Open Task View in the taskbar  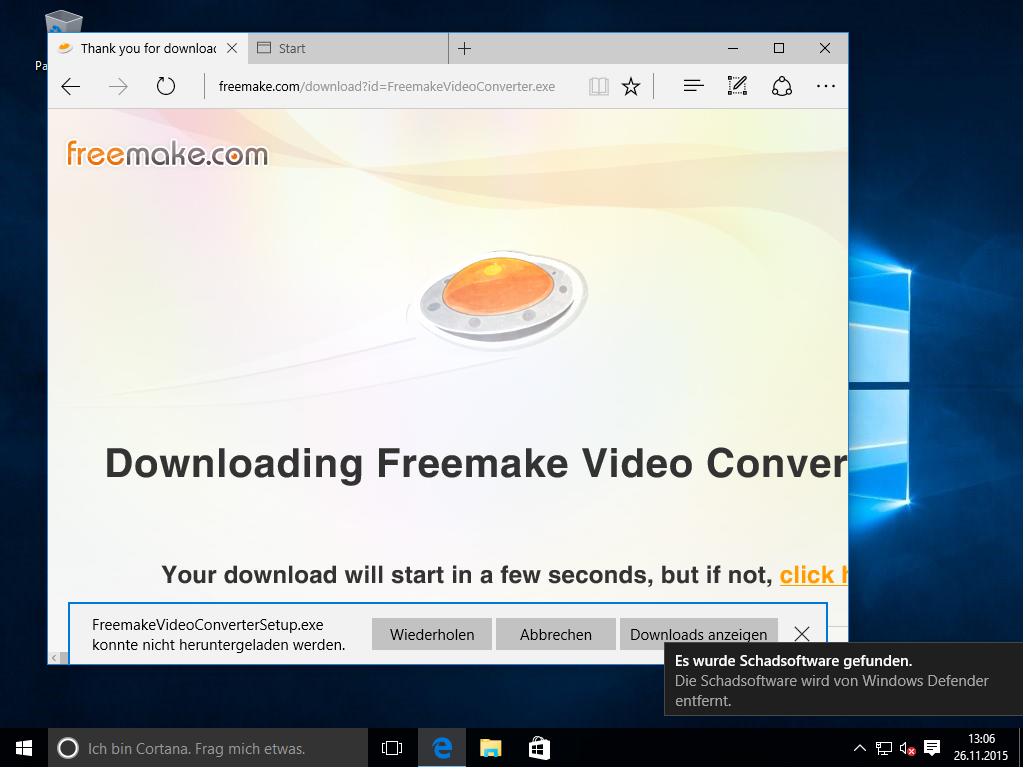click(391, 748)
